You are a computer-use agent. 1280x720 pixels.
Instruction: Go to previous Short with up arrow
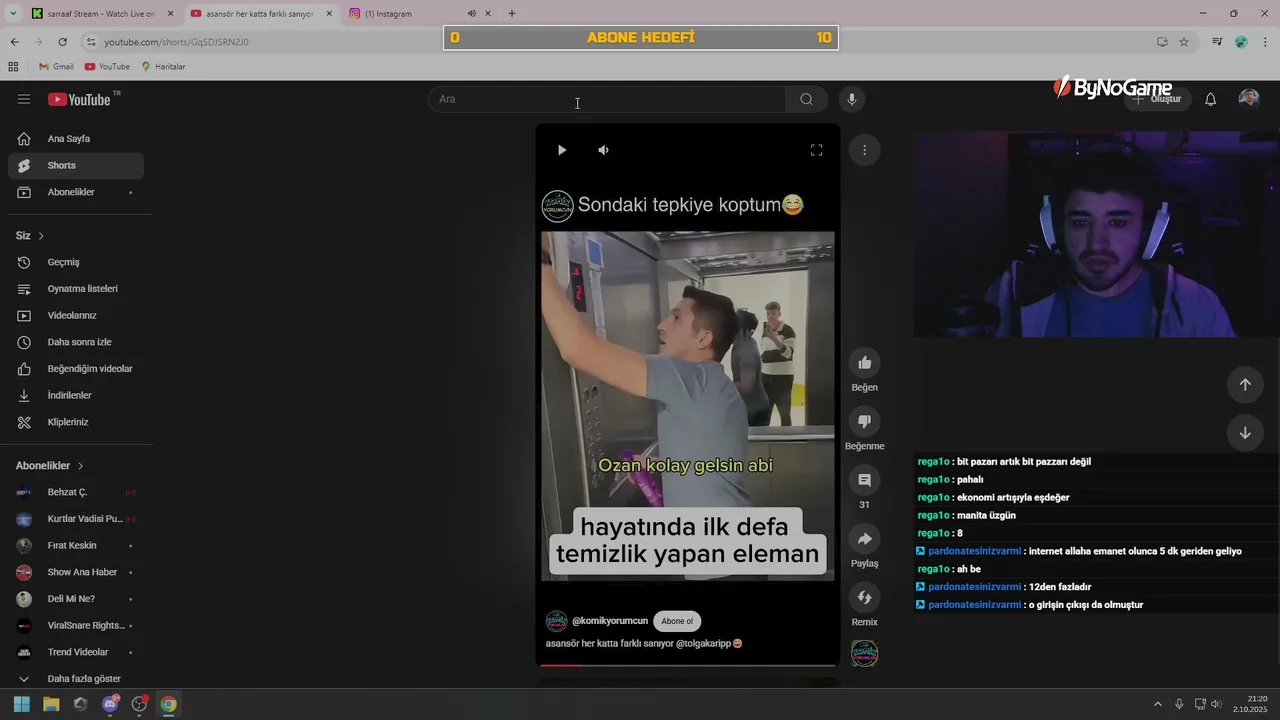click(x=1245, y=384)
